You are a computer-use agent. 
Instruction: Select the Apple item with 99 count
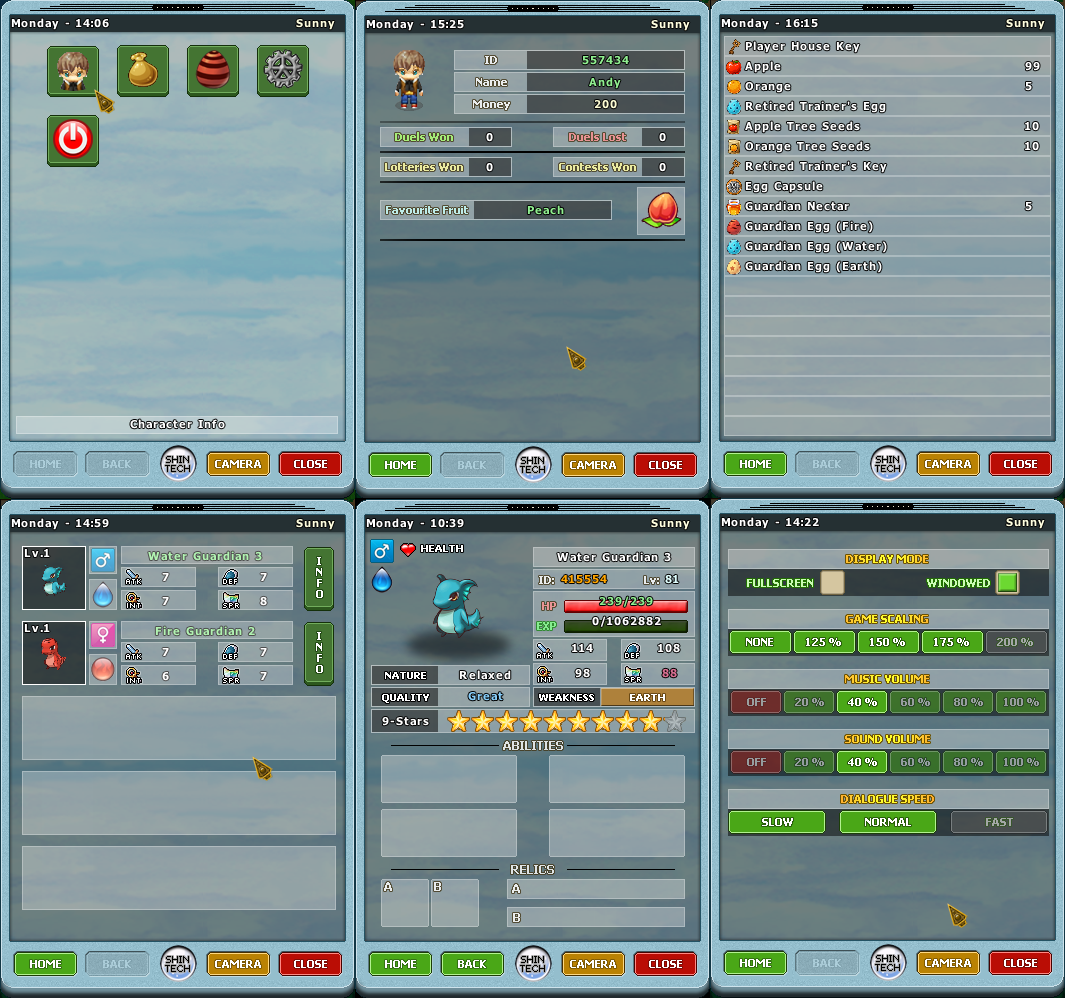pos(887,66)
